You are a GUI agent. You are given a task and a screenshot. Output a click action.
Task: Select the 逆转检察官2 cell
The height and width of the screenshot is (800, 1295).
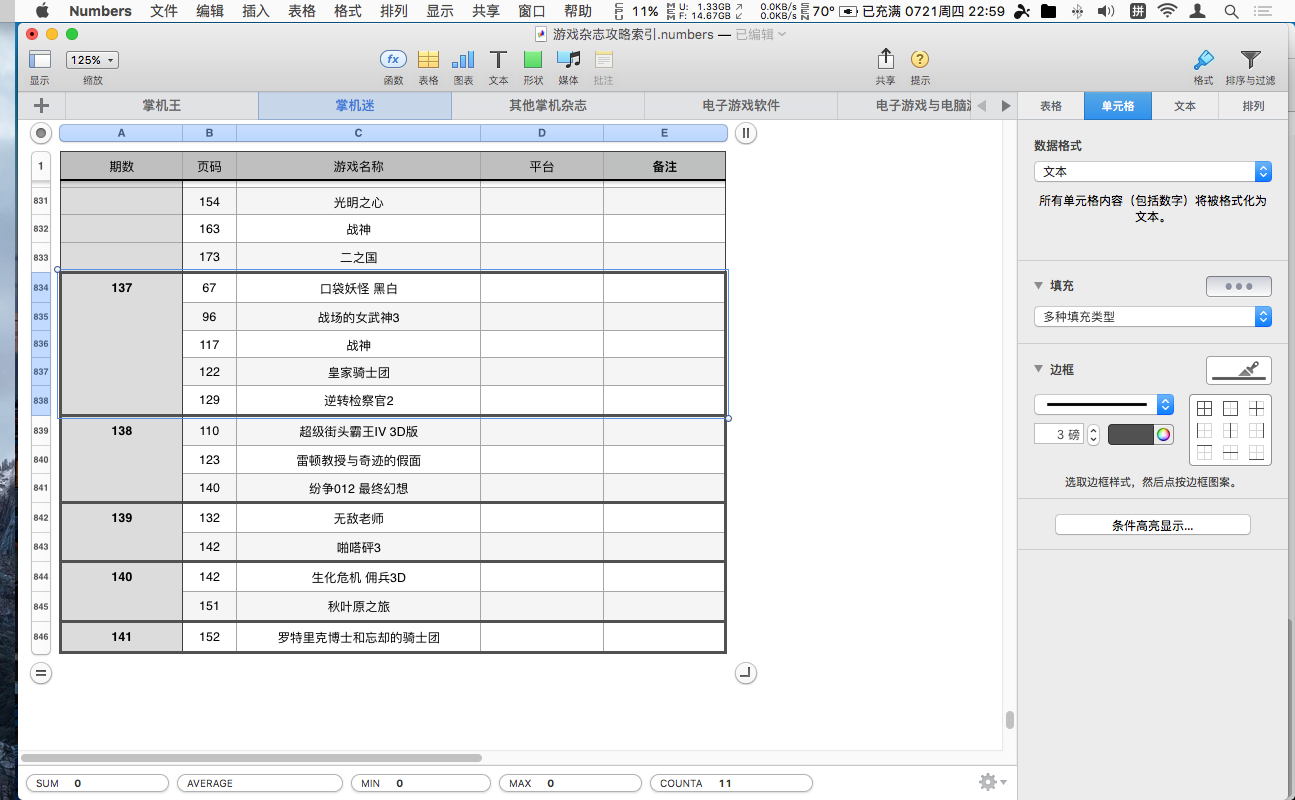click(x=358, y=400)
